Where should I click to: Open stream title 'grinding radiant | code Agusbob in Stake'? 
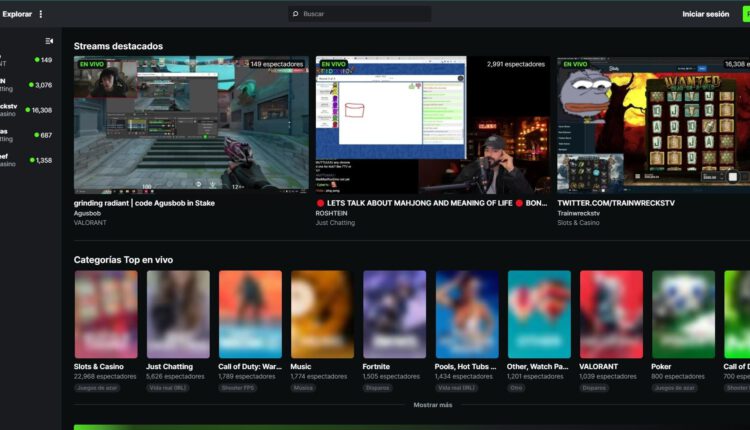pos(144,203)
